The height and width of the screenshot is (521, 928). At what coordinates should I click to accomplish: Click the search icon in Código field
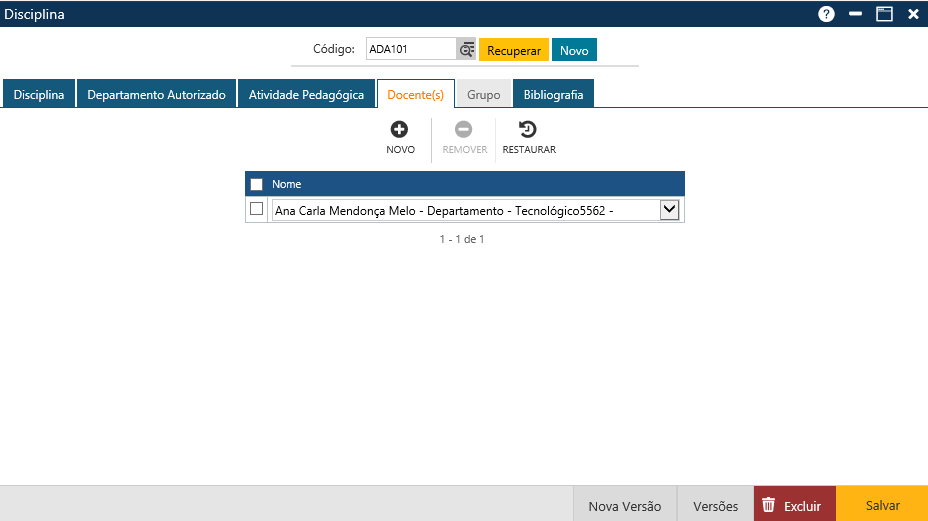466,50
